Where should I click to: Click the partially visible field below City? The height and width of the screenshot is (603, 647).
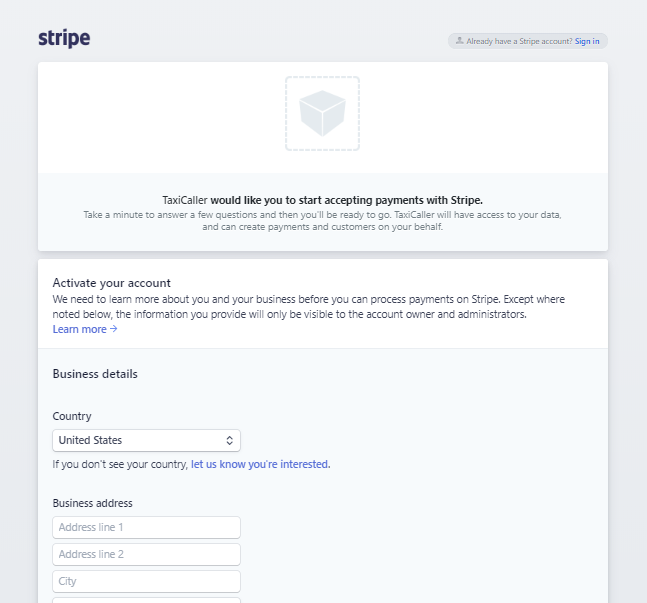pos(146,599)
